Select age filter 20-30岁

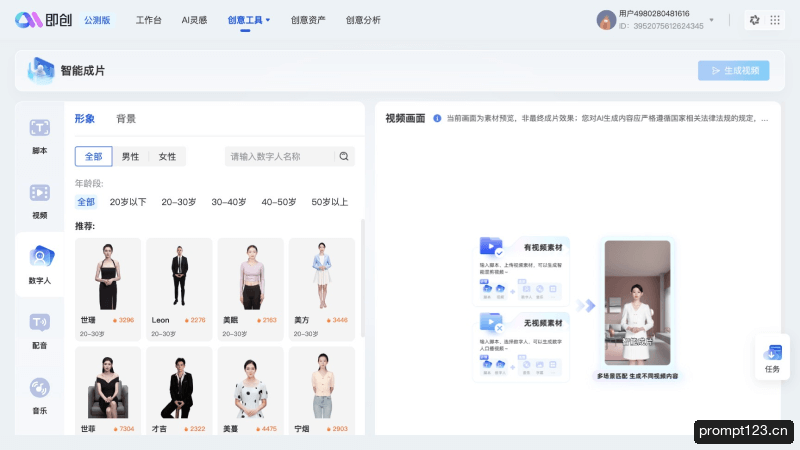179,202
